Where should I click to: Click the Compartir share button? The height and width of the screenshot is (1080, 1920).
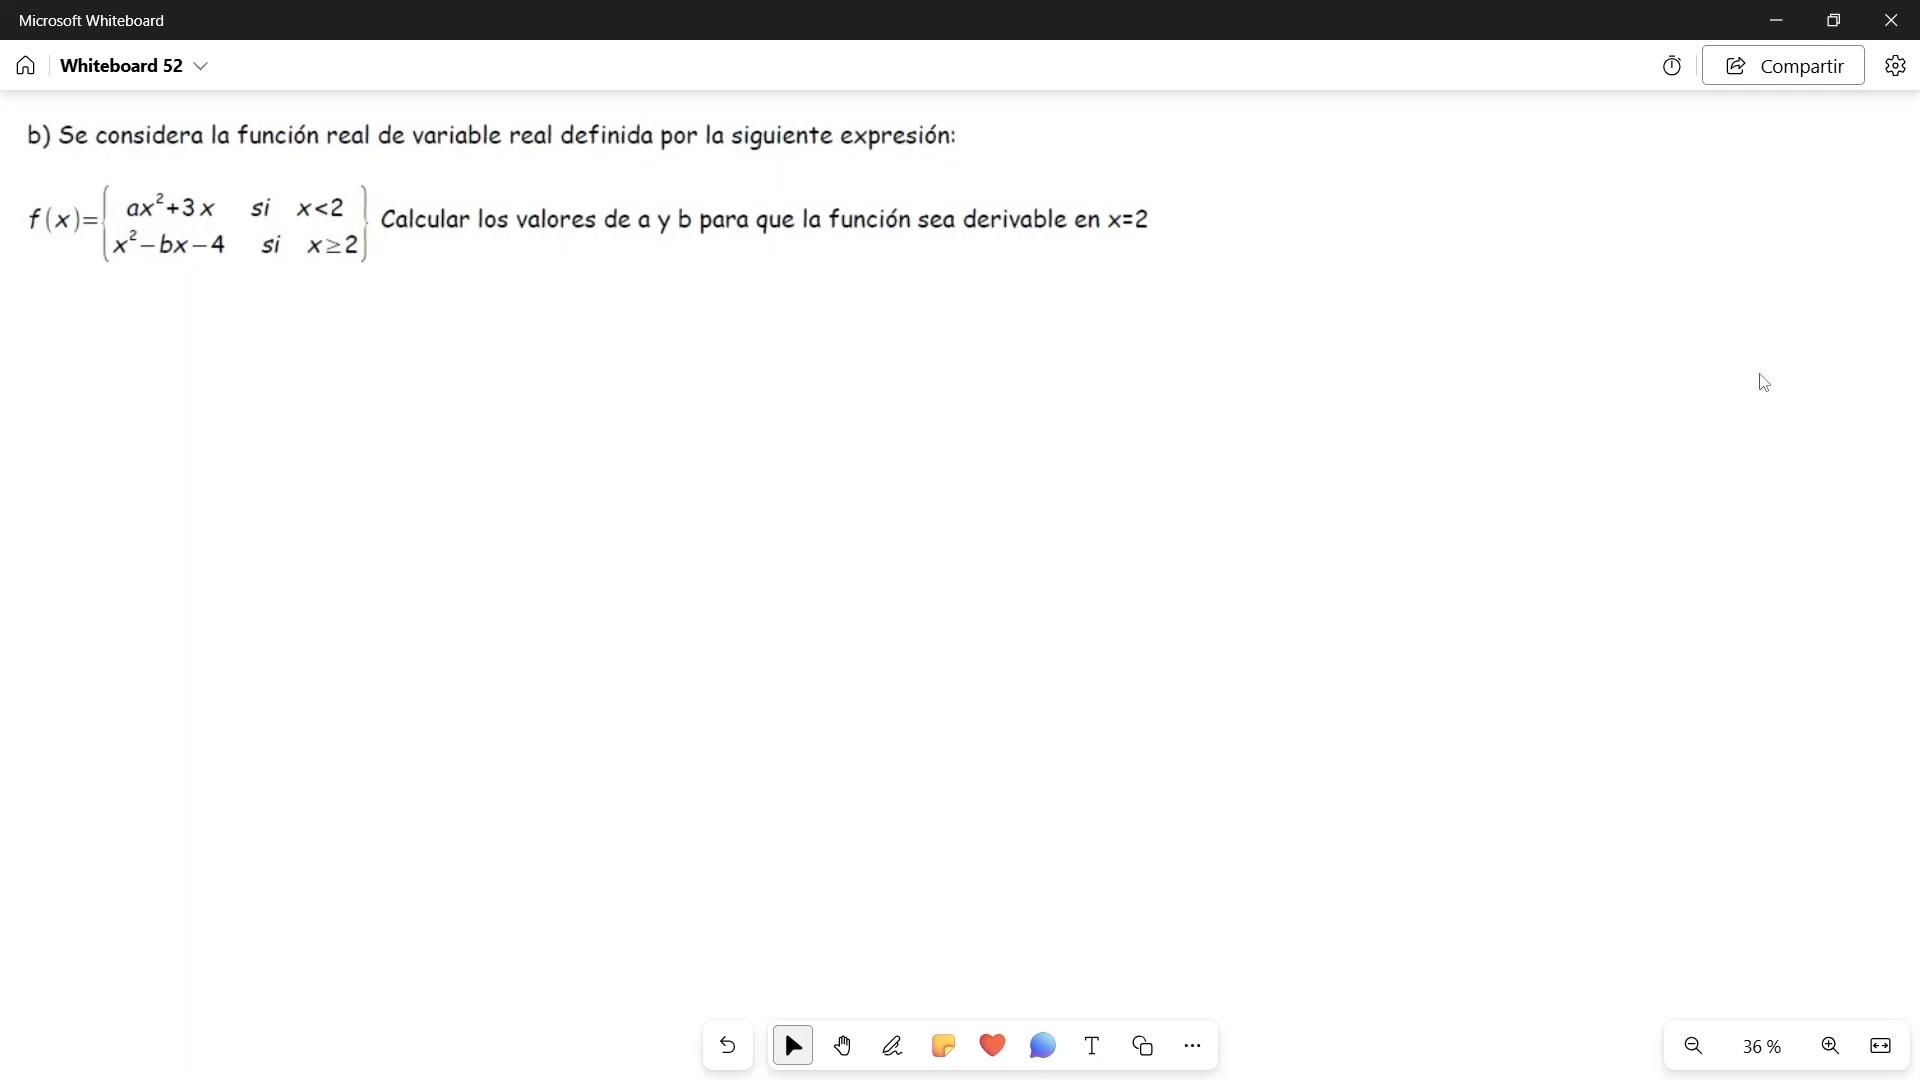tap(1783, 66)
